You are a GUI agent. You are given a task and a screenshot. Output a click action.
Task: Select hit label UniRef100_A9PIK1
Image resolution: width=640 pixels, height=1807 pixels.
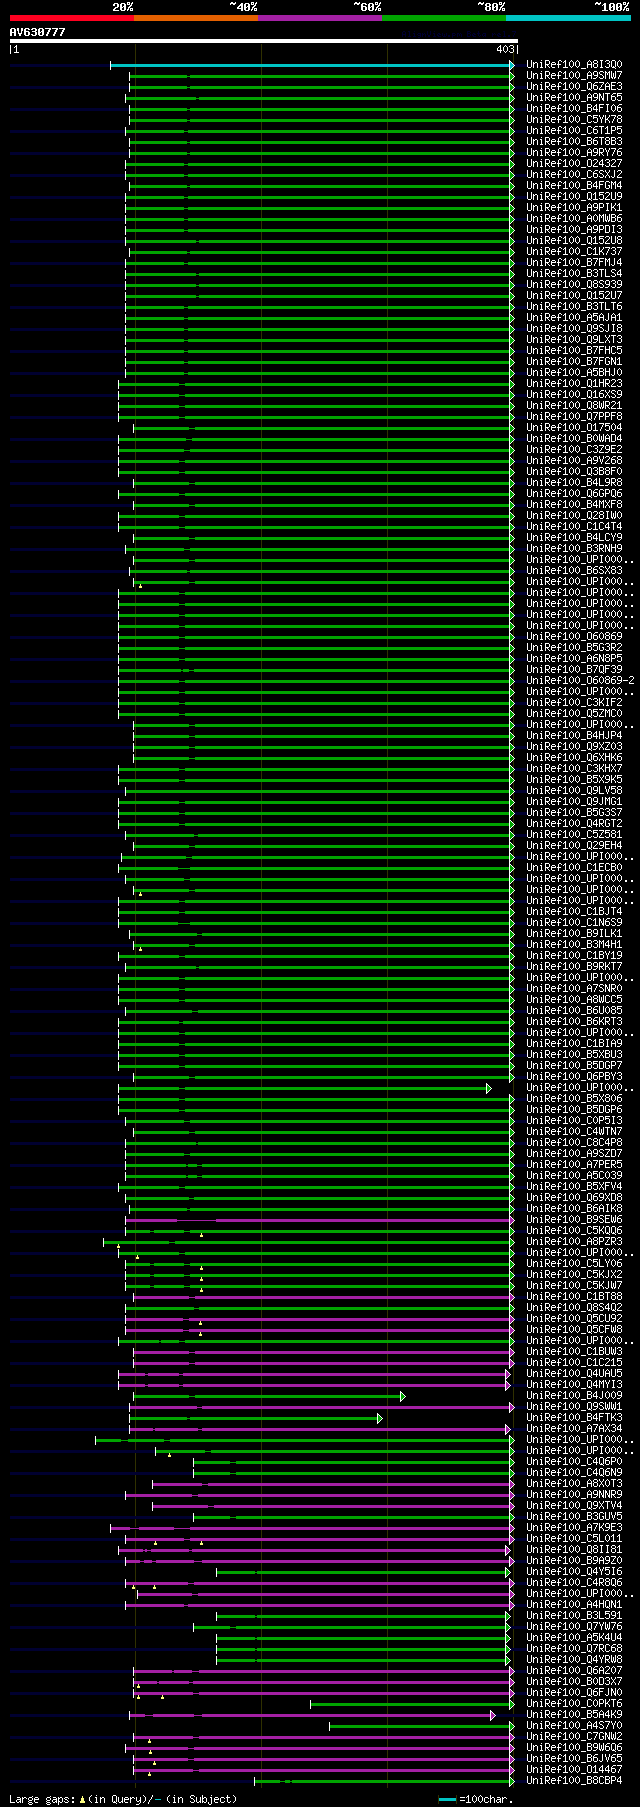[x=574, y=208]
